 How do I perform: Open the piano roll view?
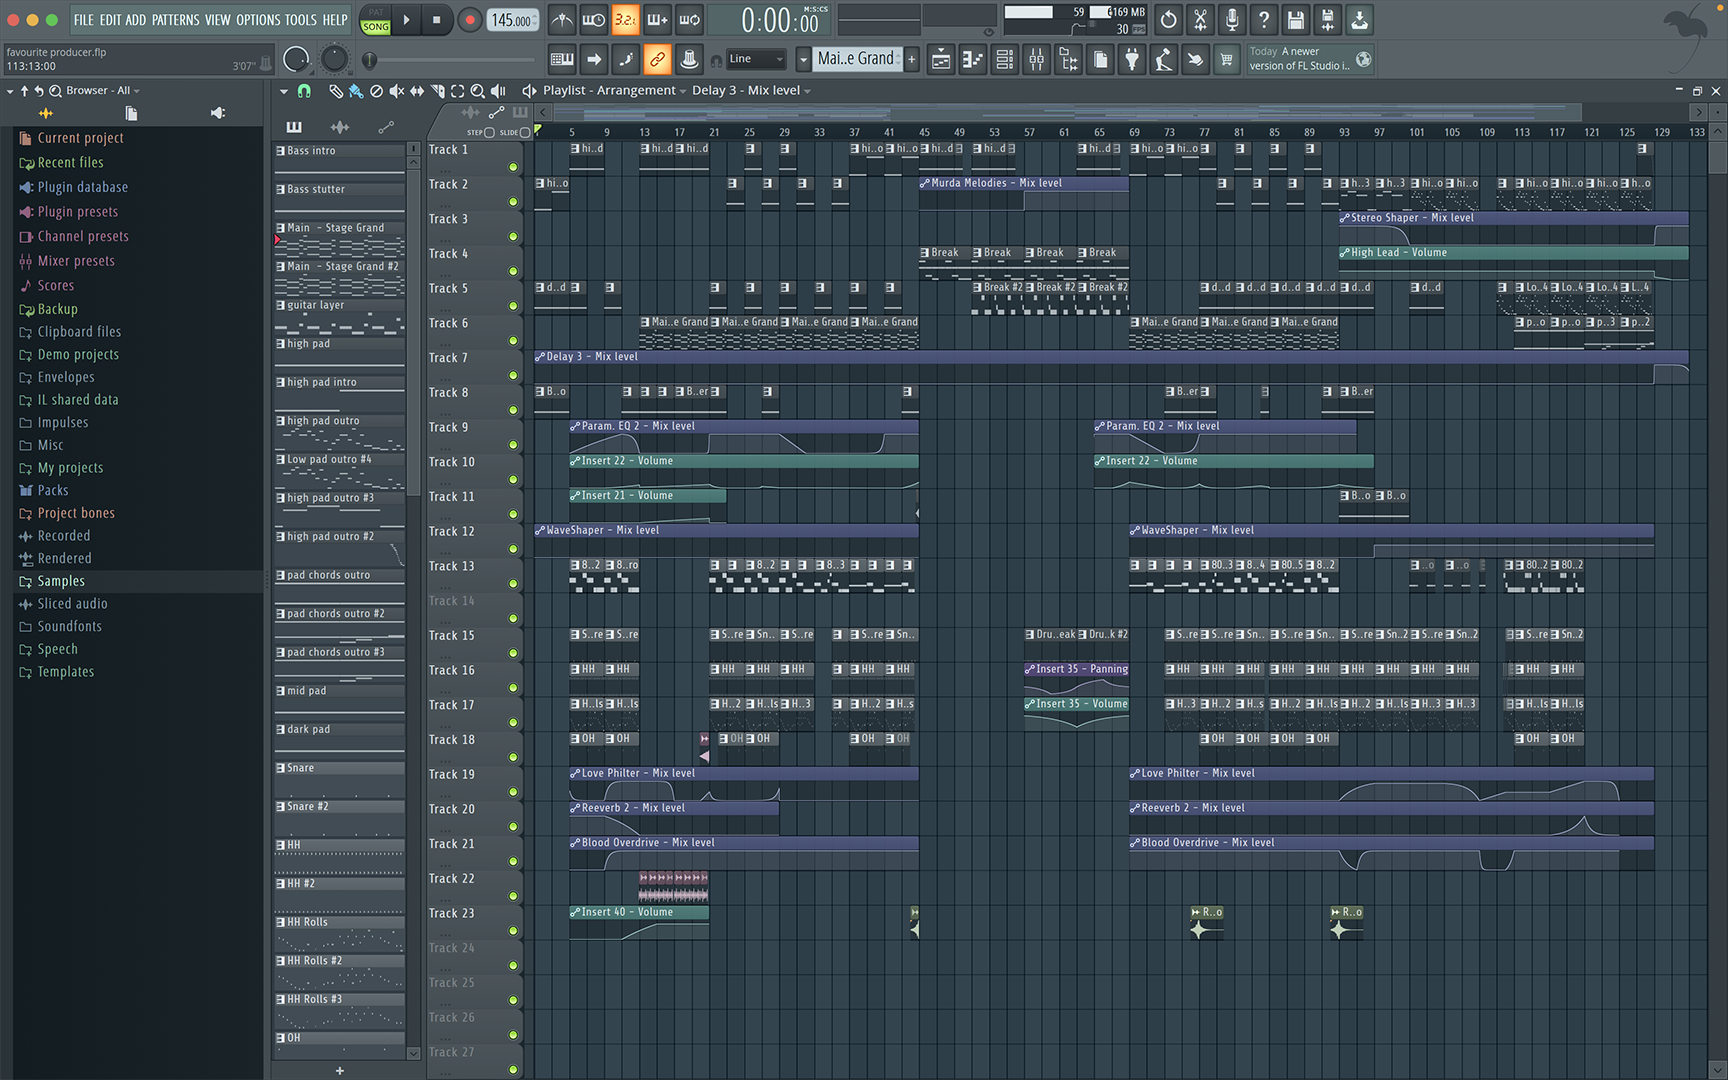(973, 60)
